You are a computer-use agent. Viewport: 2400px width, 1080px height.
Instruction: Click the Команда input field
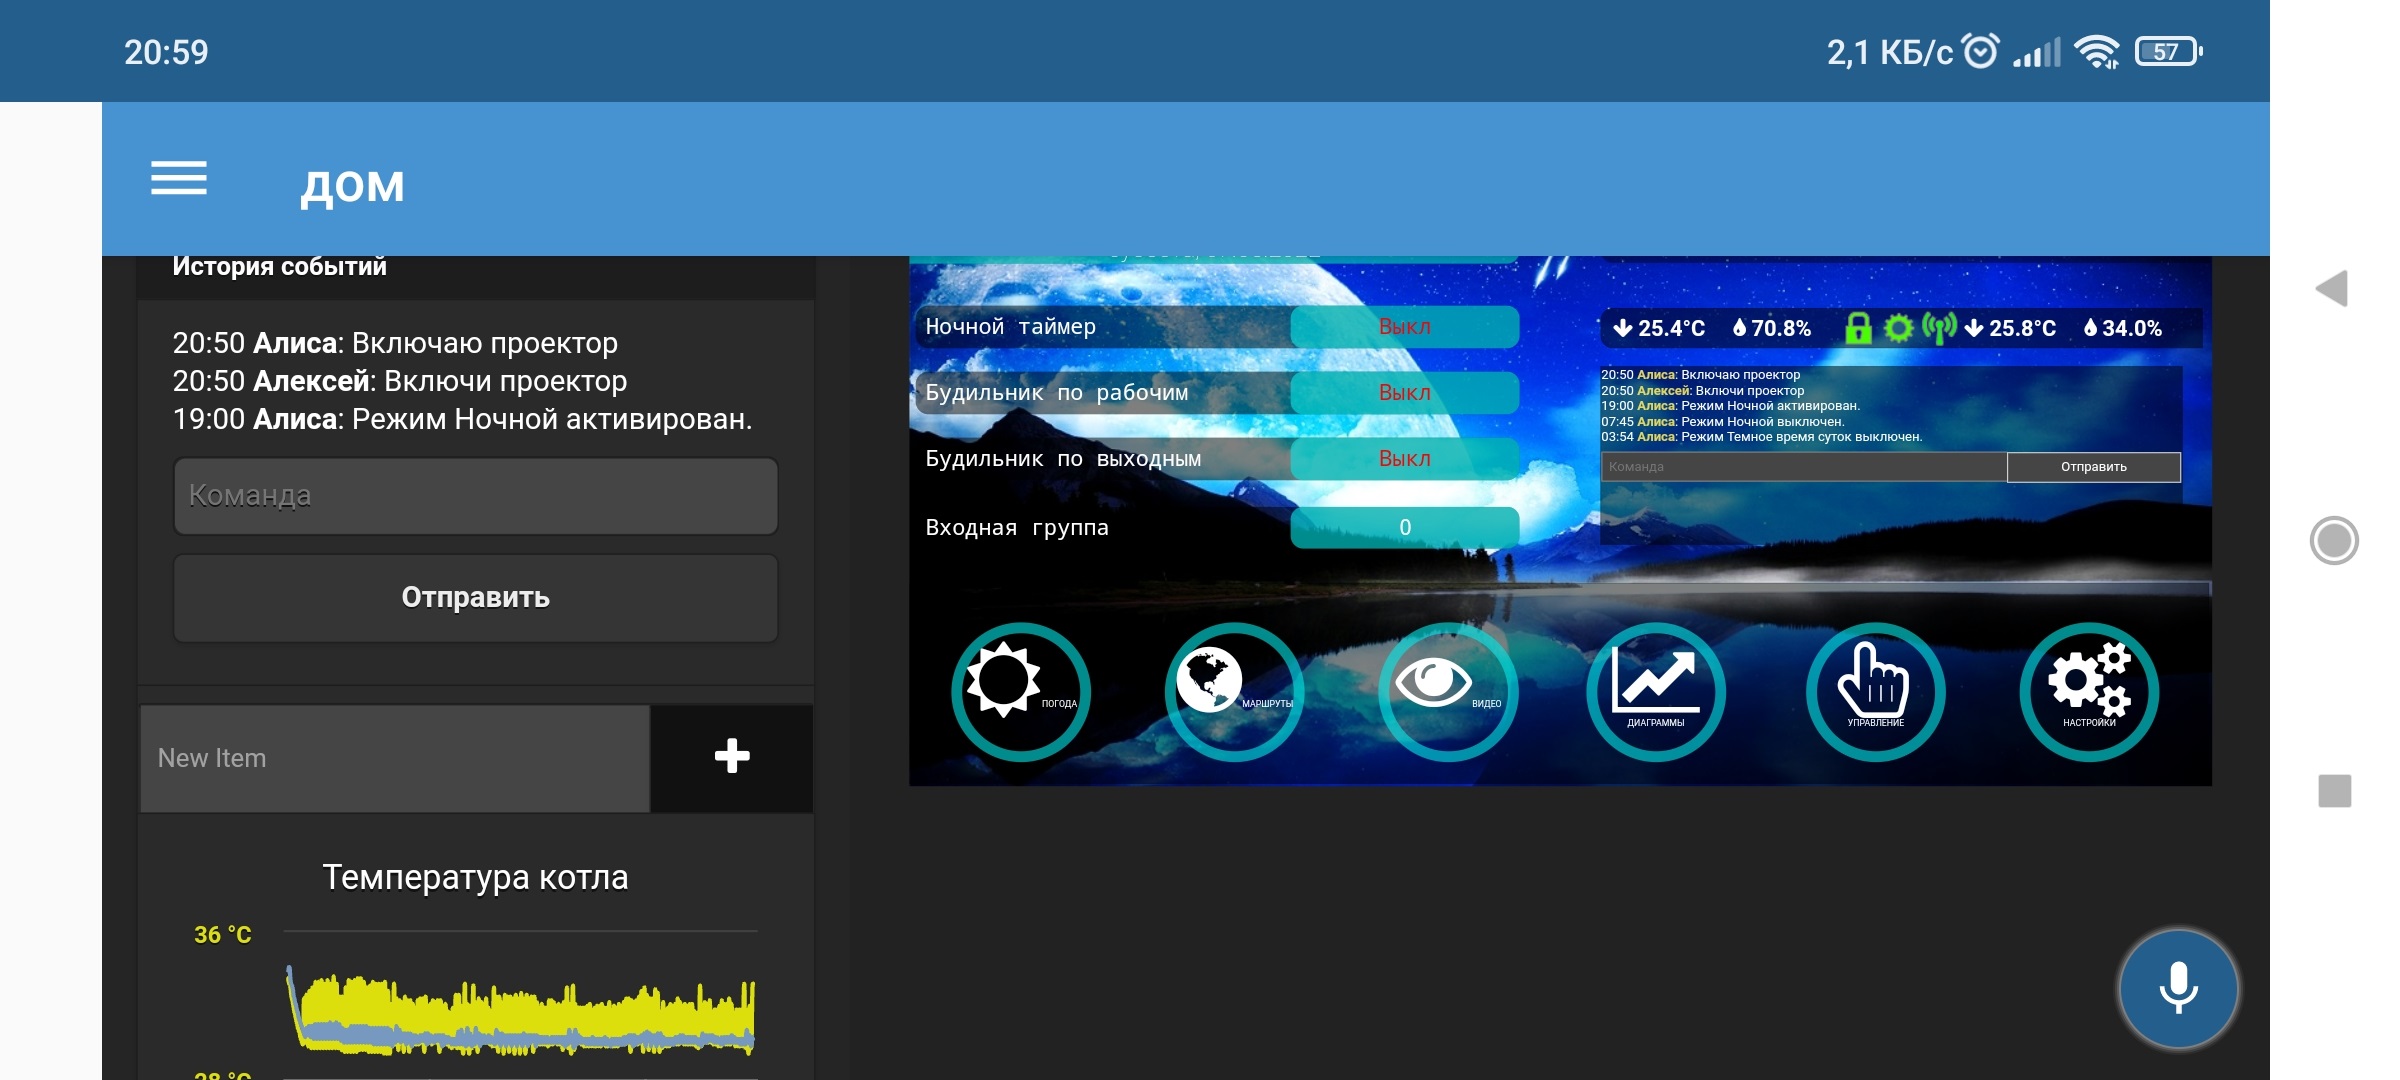473,491
